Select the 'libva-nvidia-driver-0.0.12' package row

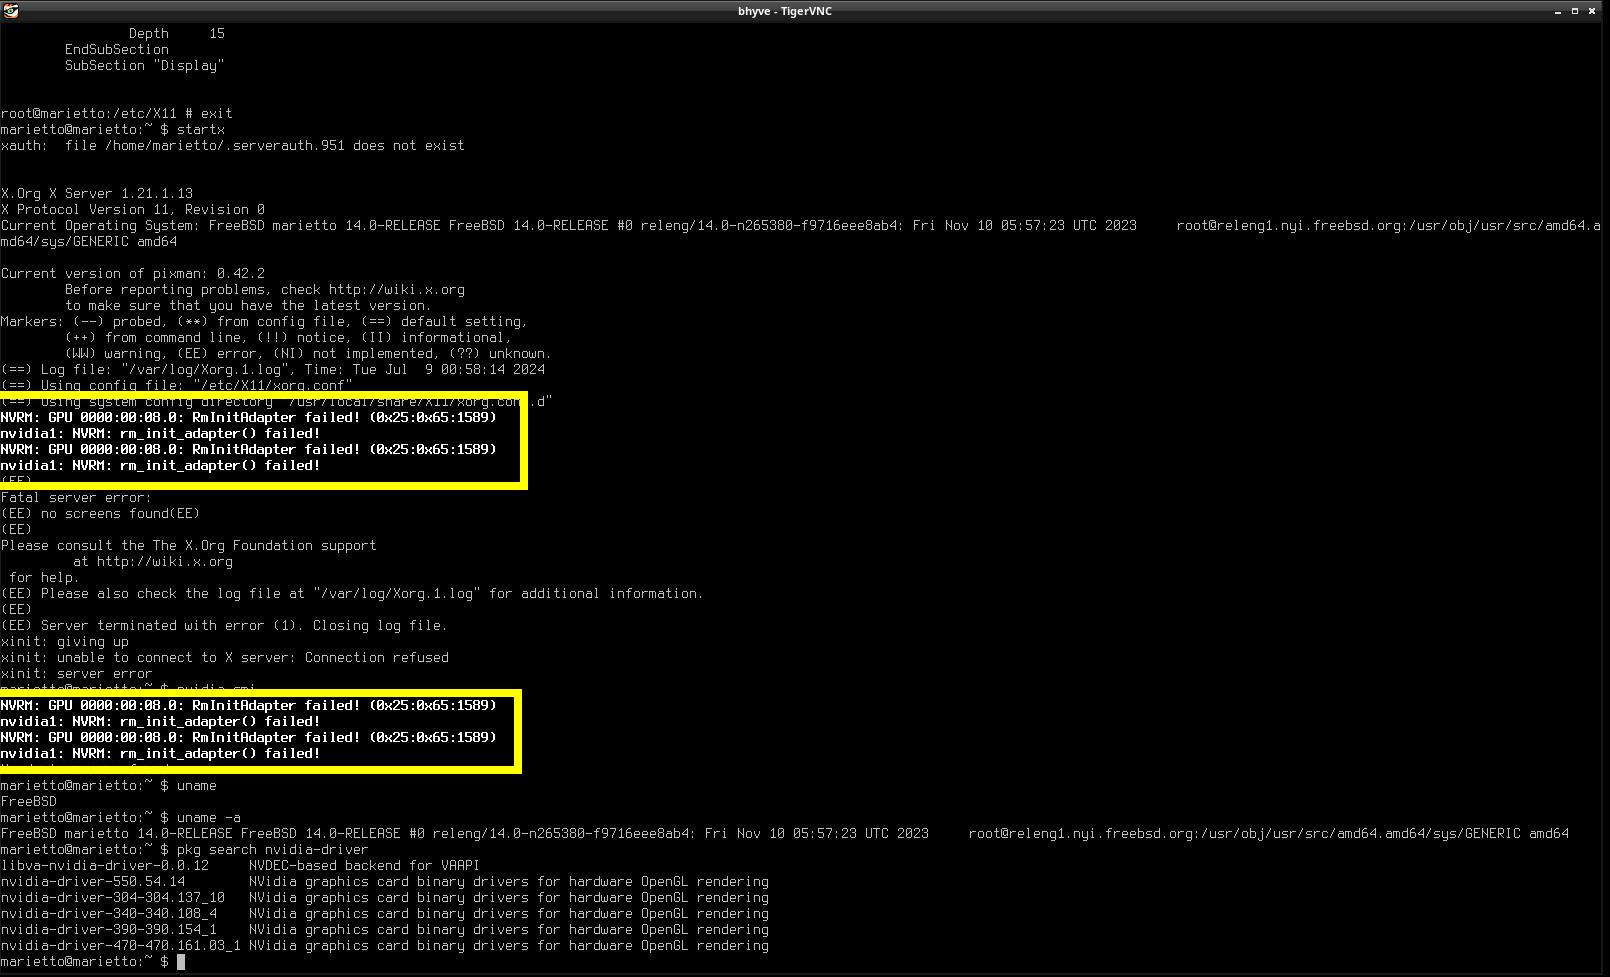pyautogui.click(x=240, y=866)
